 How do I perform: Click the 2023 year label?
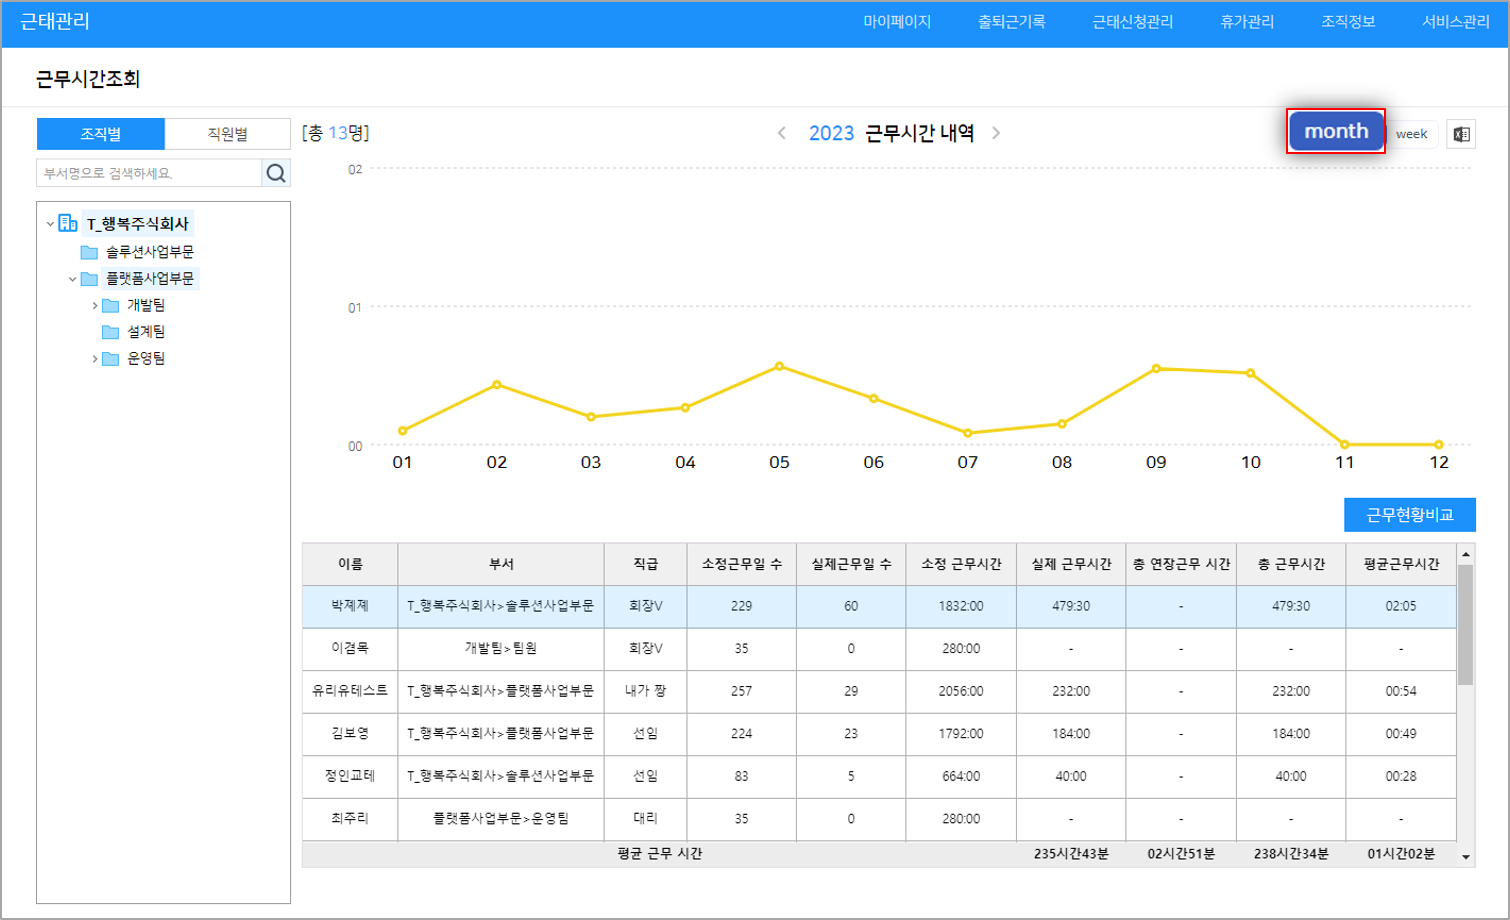point(831,133)
